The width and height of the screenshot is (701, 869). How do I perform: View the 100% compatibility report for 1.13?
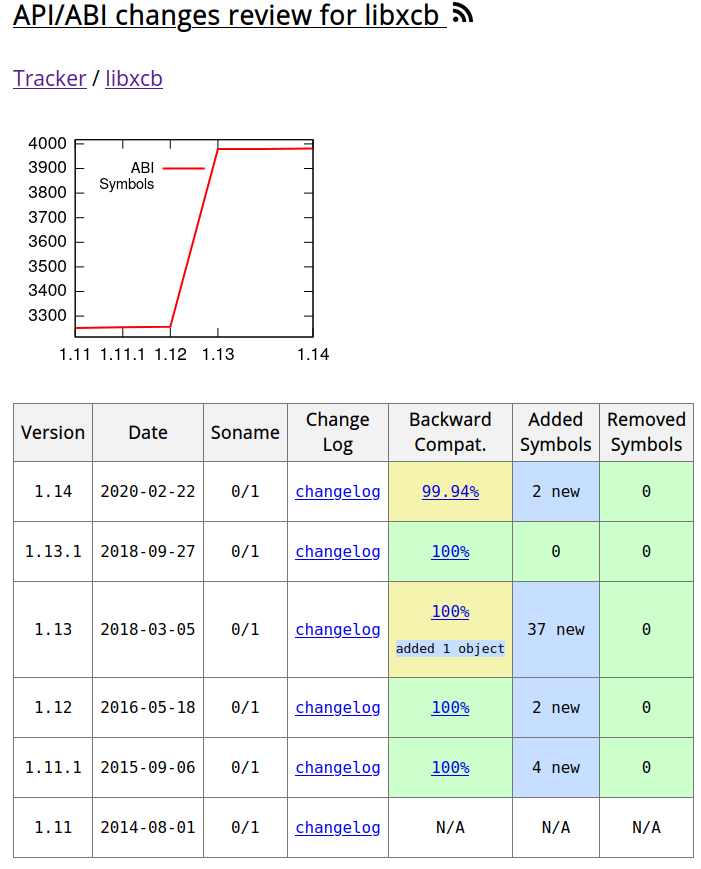click(450, 611)
